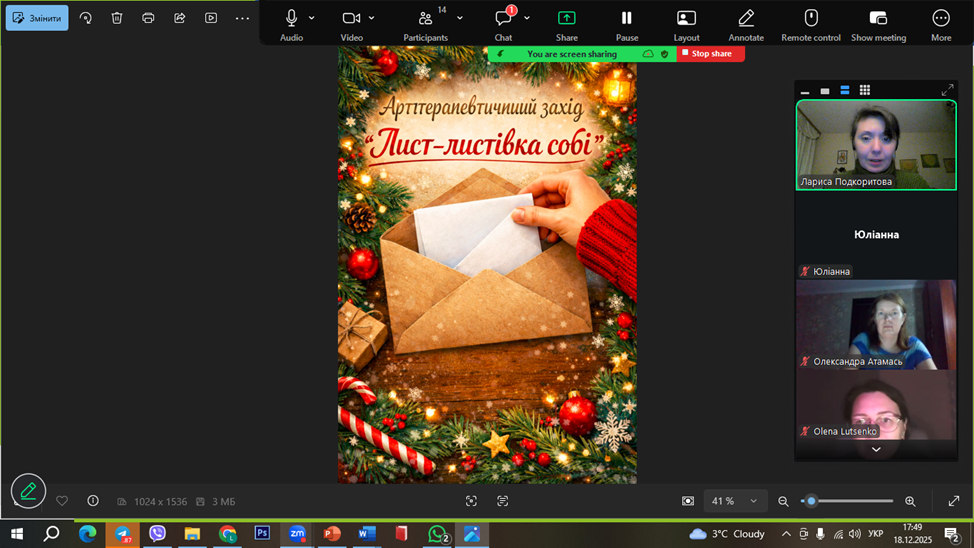The image size is (974, 548).
Task: Click the red Stop share button
Action: (711, 54)
